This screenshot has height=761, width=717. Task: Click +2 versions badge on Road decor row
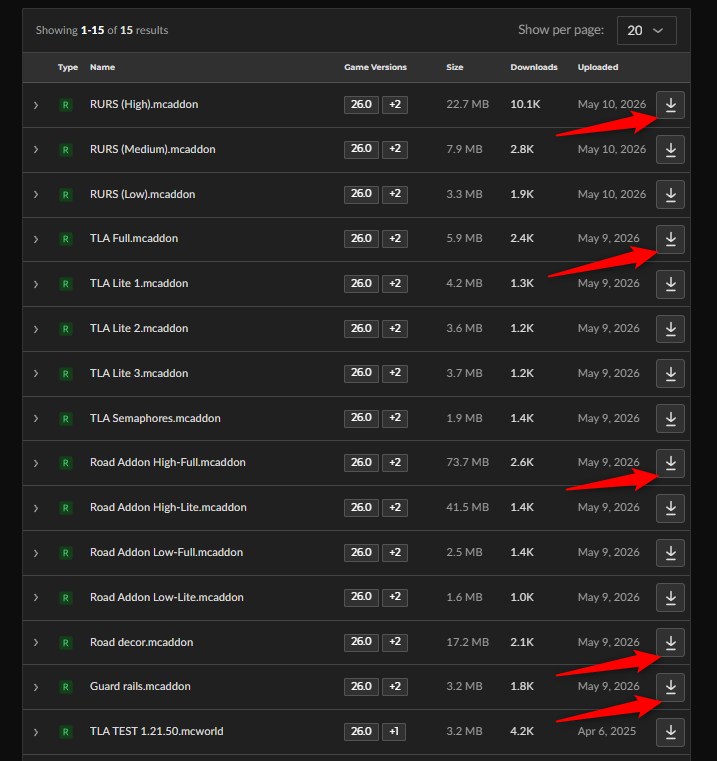click(395, 642)
